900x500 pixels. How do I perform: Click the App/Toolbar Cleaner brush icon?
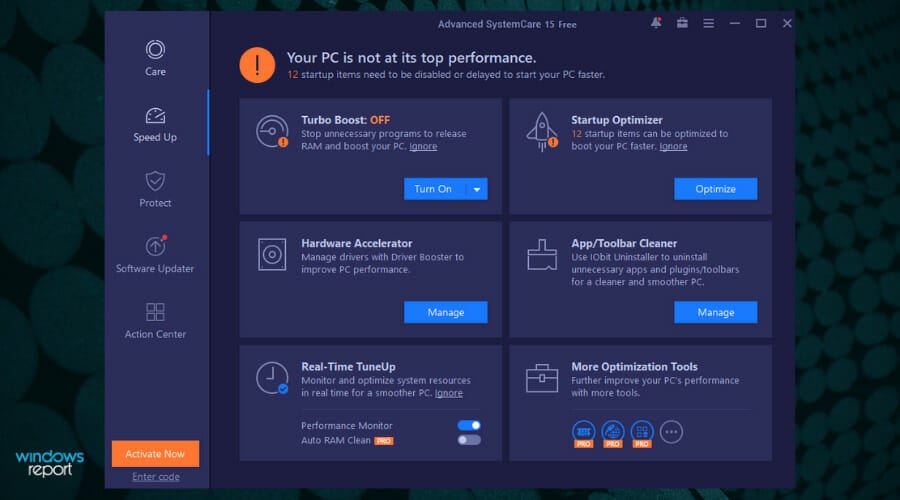[542, 254]
